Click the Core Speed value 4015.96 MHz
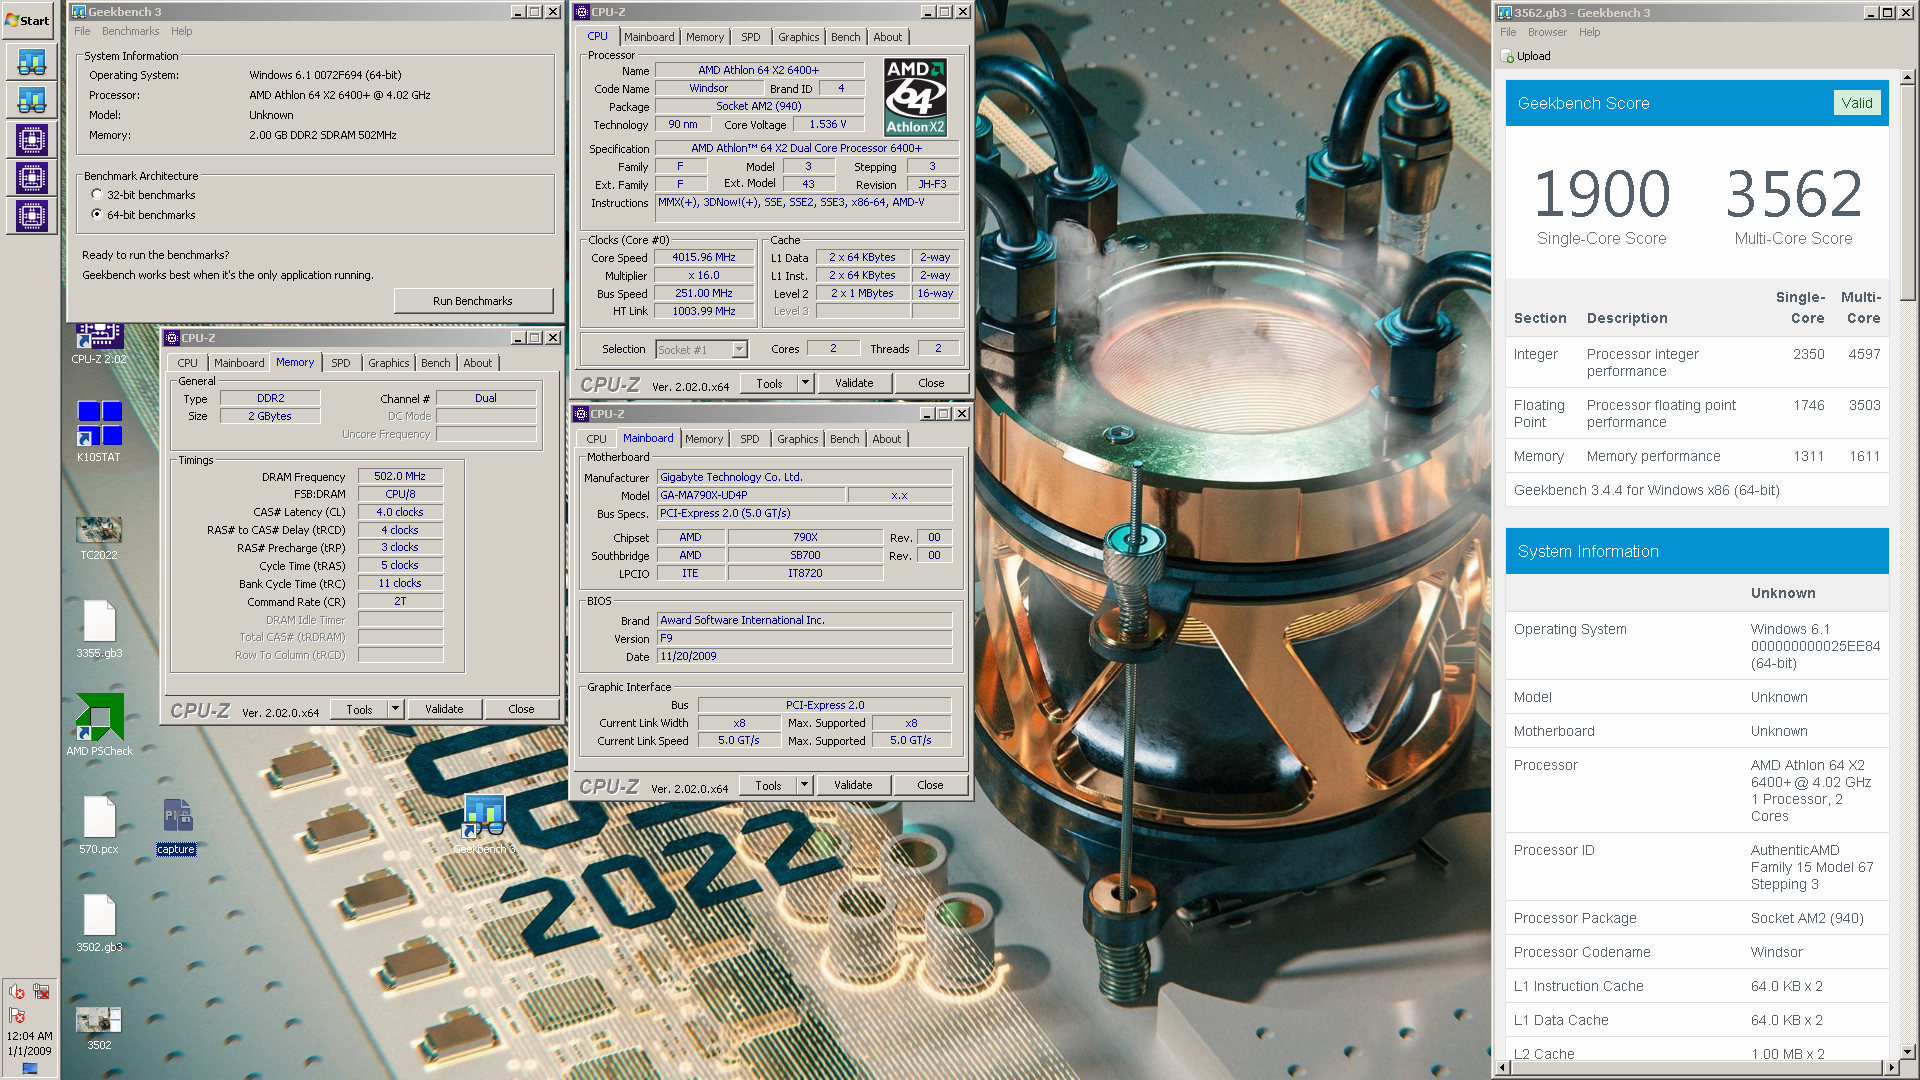 (704, 257)
